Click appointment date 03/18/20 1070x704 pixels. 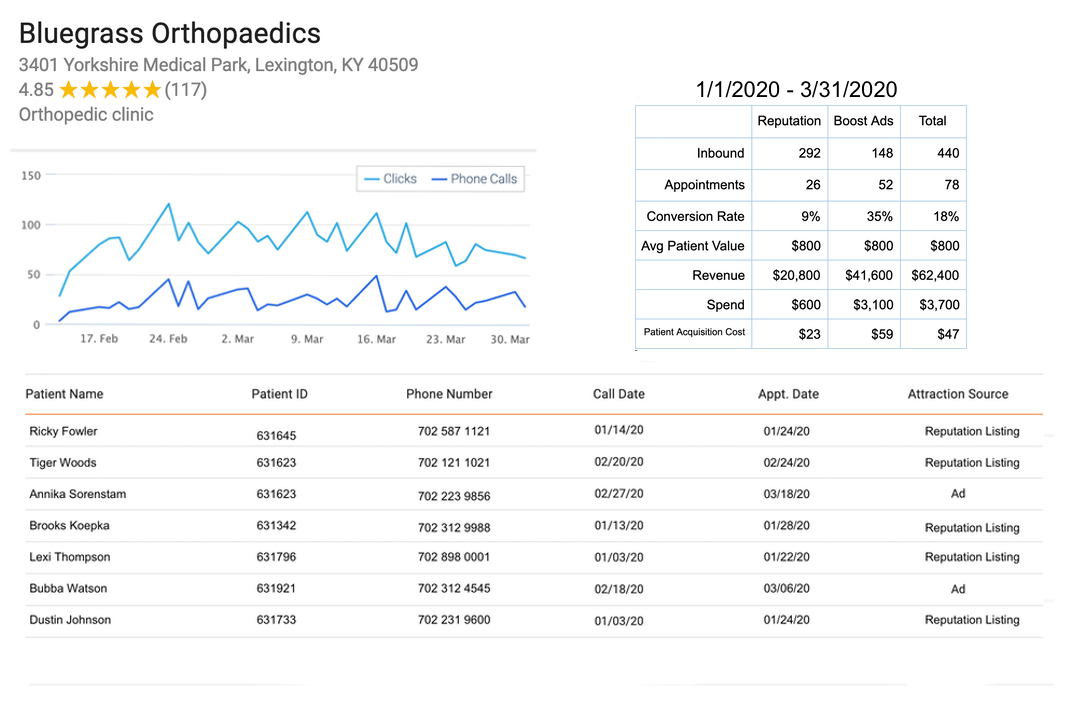coord(787,494)
